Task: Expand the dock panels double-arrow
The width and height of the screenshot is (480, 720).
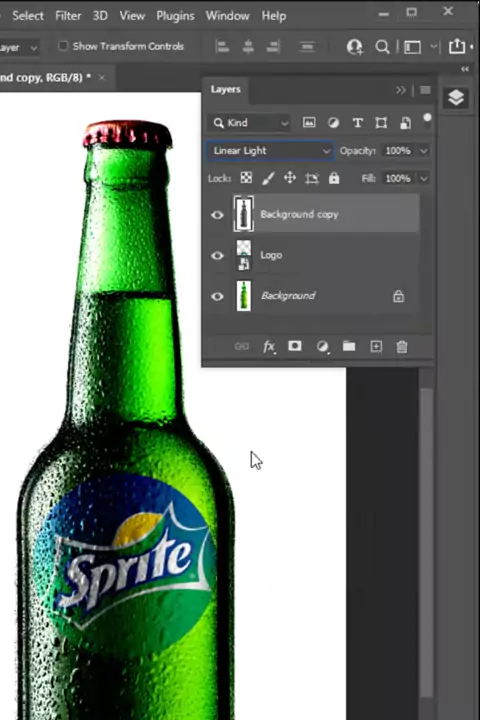Action: (465, 69)
